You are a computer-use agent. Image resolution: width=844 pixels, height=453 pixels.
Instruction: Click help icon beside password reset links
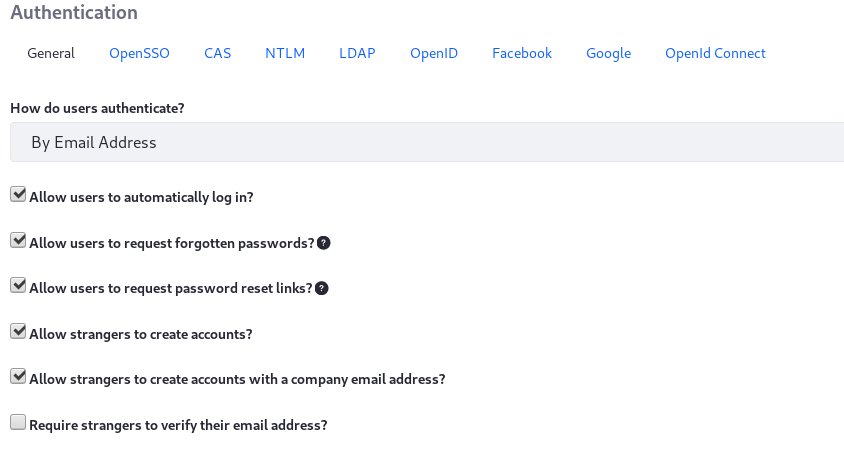[x=321, y=288]
